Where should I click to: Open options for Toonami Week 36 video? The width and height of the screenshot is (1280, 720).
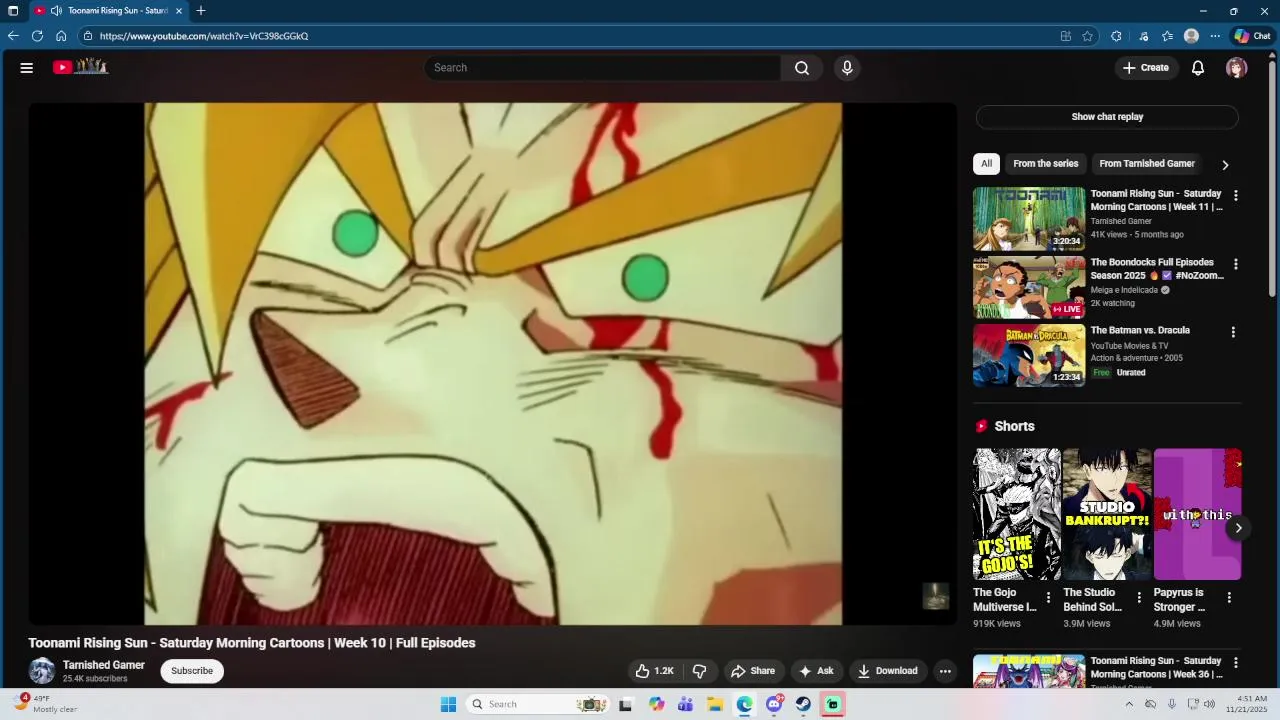click(x=1236, y=663)
